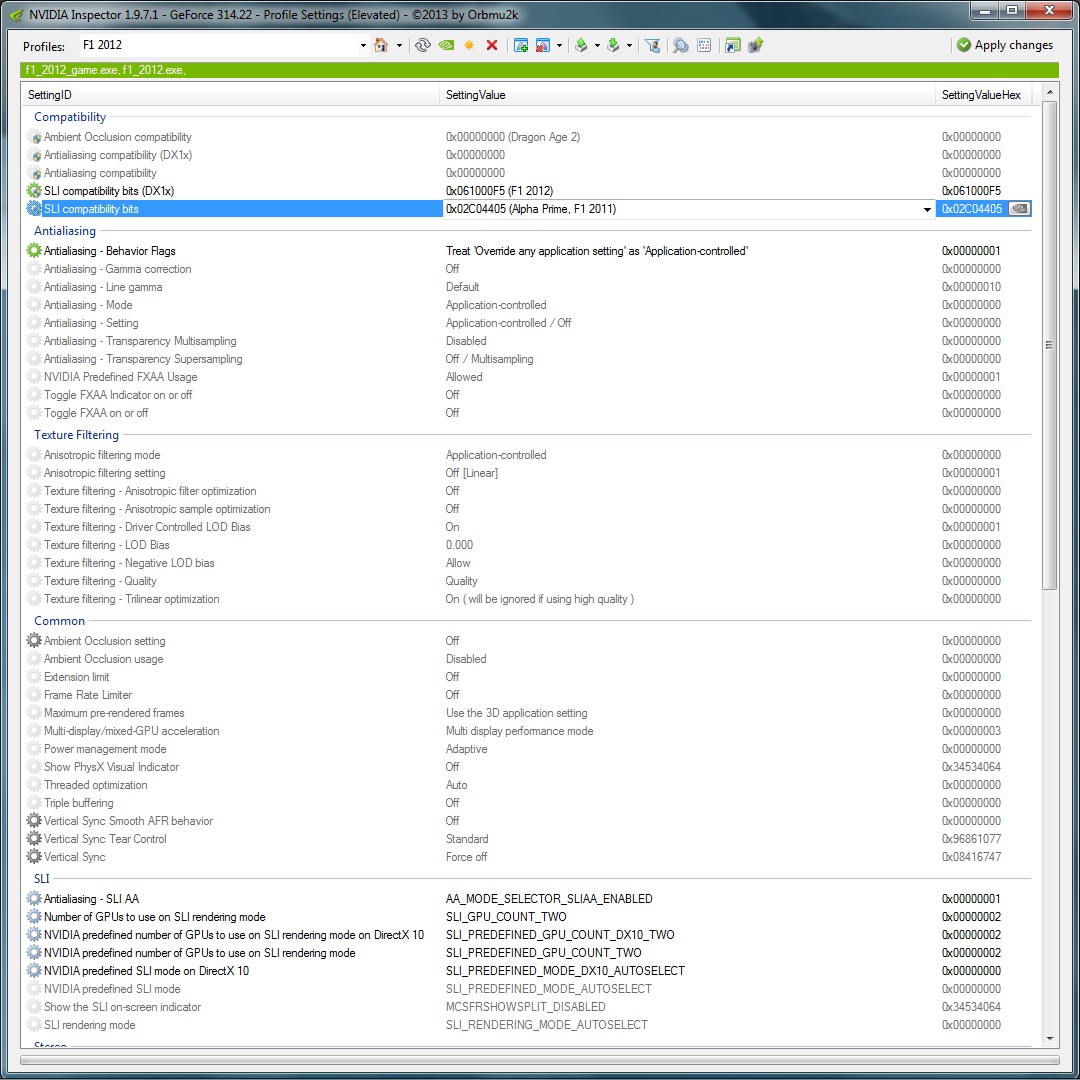Scan for modified profiles magnifier icon
Screen dimensions: 1080x1080
click(681, 45)
